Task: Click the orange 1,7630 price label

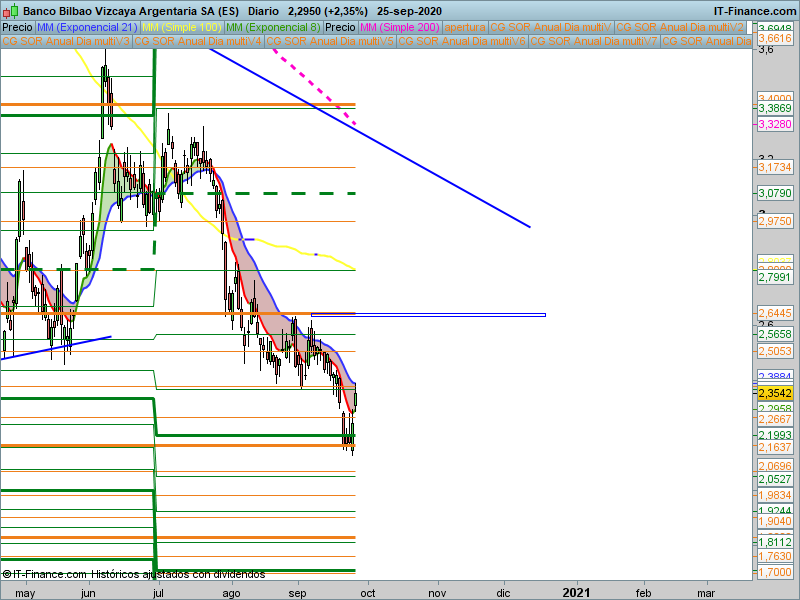Action: (775, 557)
